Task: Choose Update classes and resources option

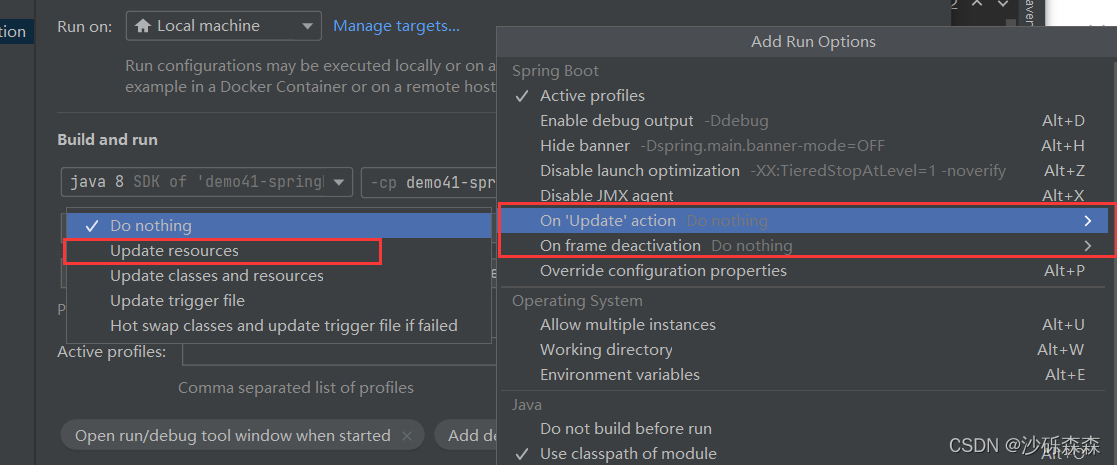Action: coord(279,276)
